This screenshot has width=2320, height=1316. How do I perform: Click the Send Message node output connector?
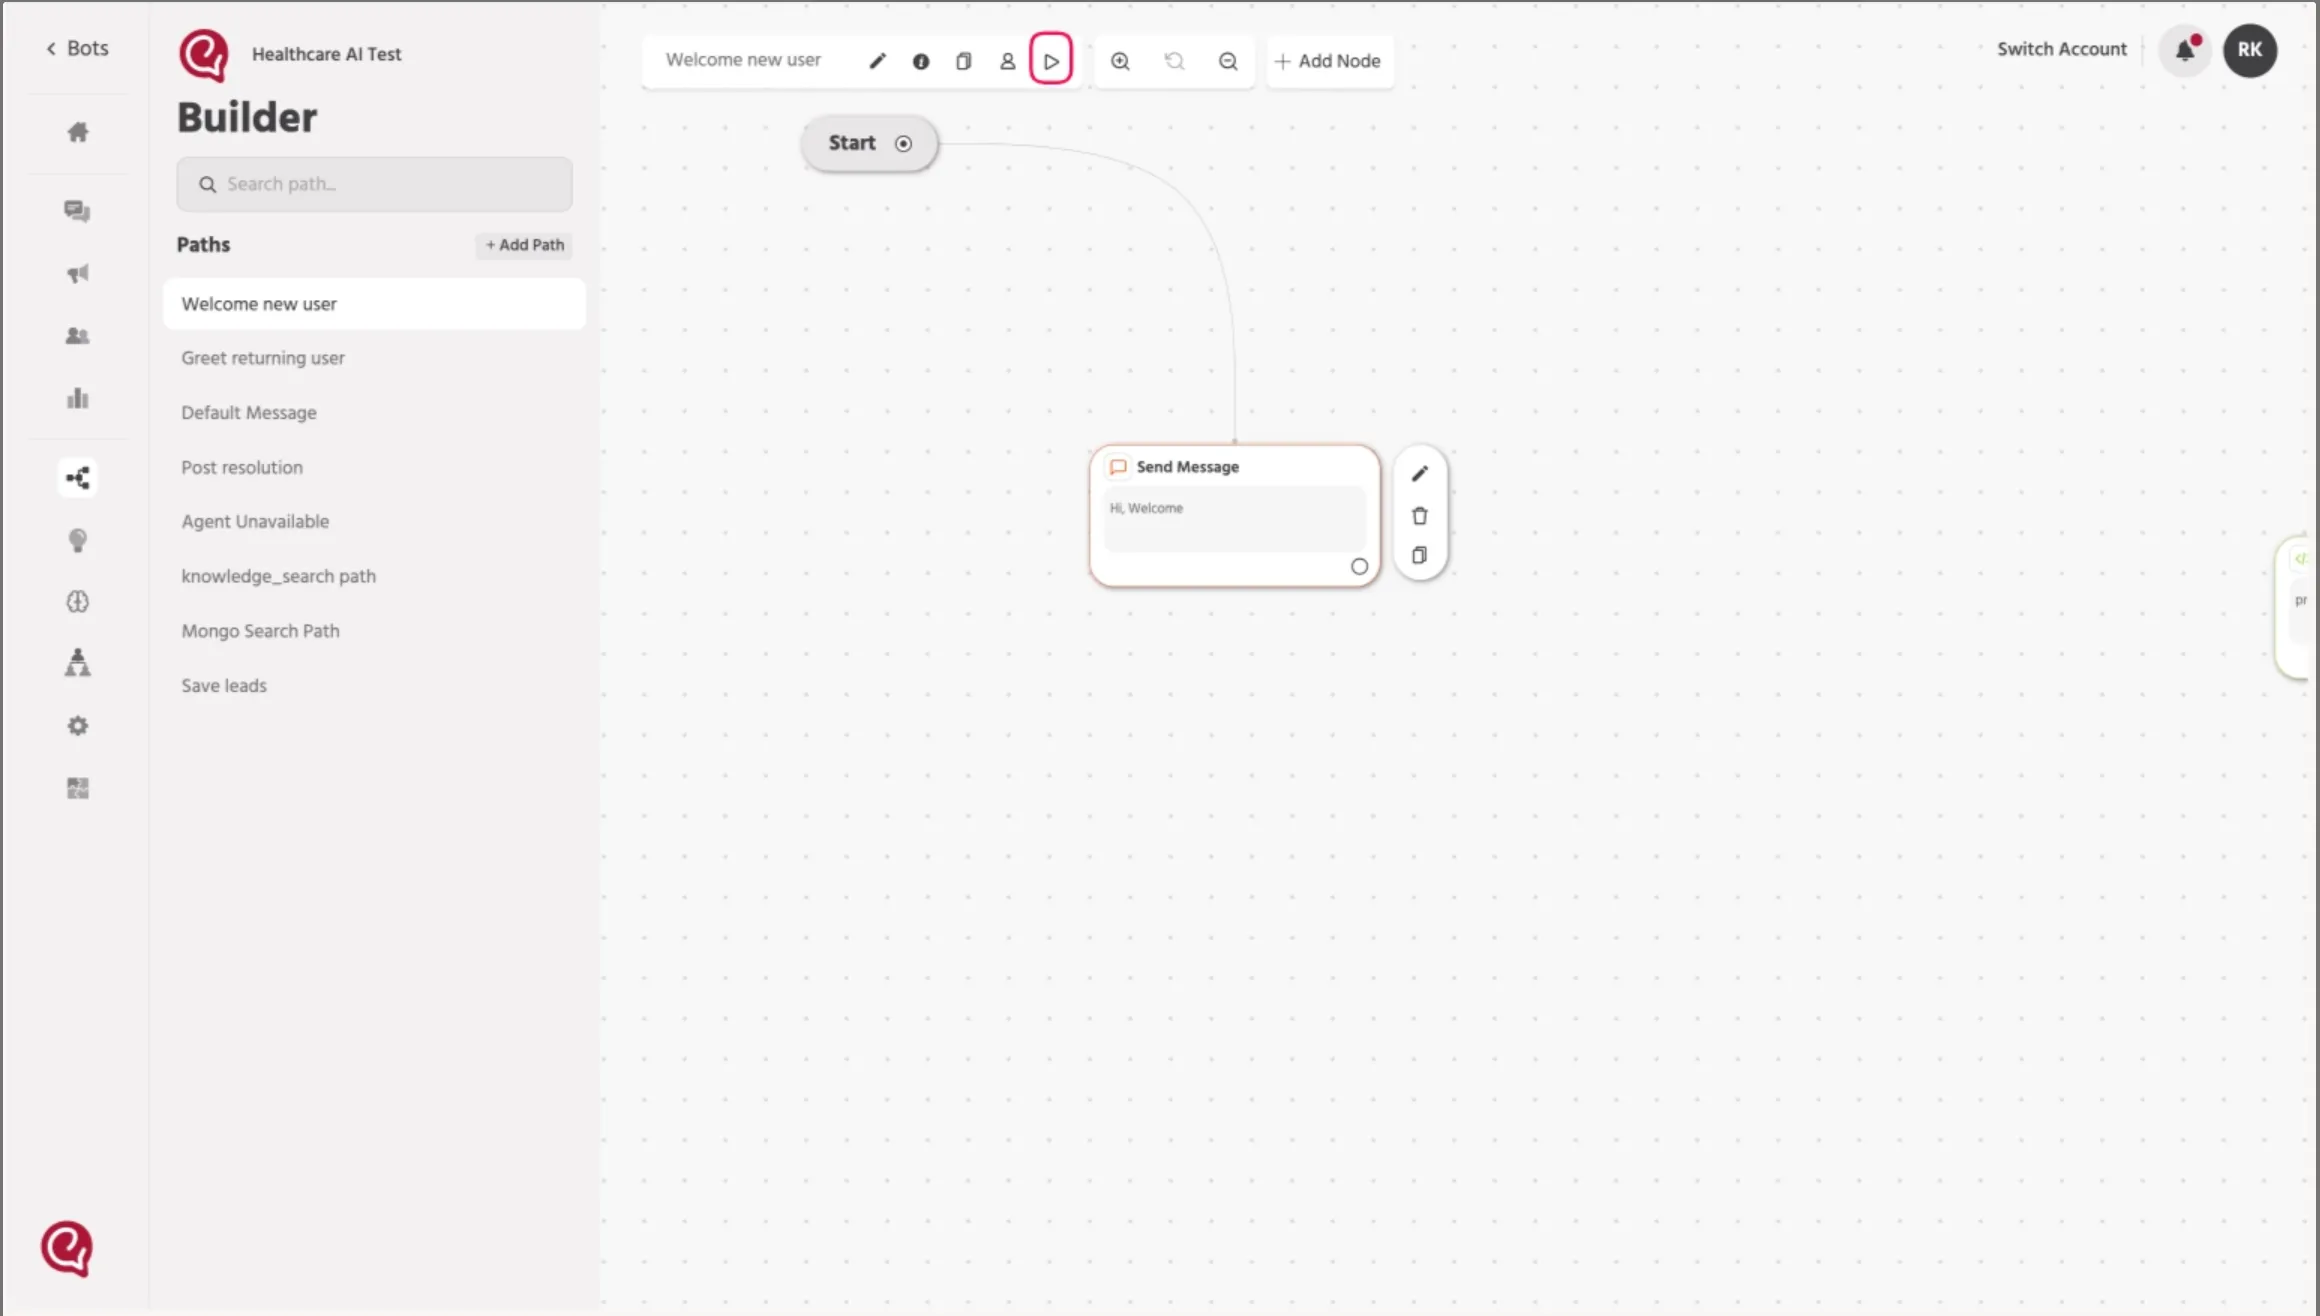click(1359, 567)
